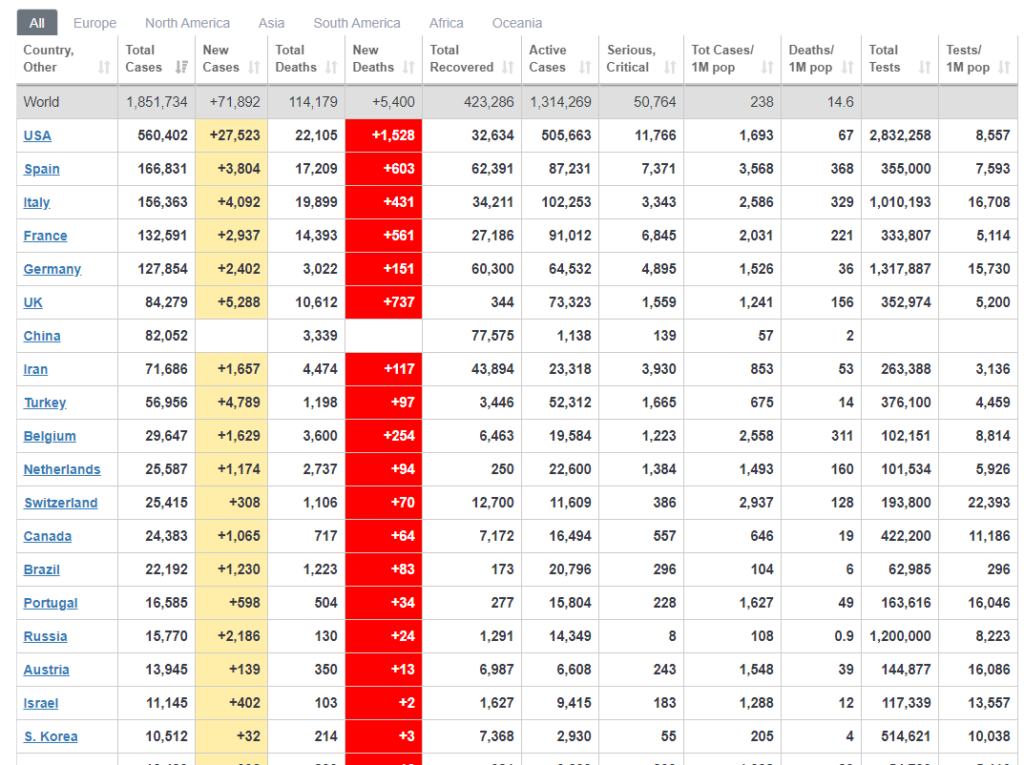
Task: Click New Deaths column sort icon
Action: pos(409,67)
